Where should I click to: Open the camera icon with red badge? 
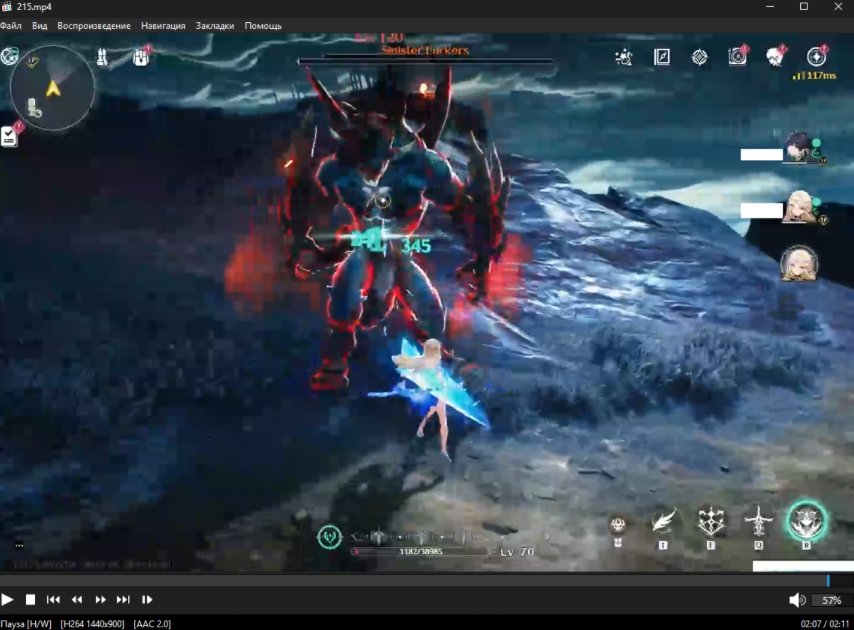pos(737,57)
